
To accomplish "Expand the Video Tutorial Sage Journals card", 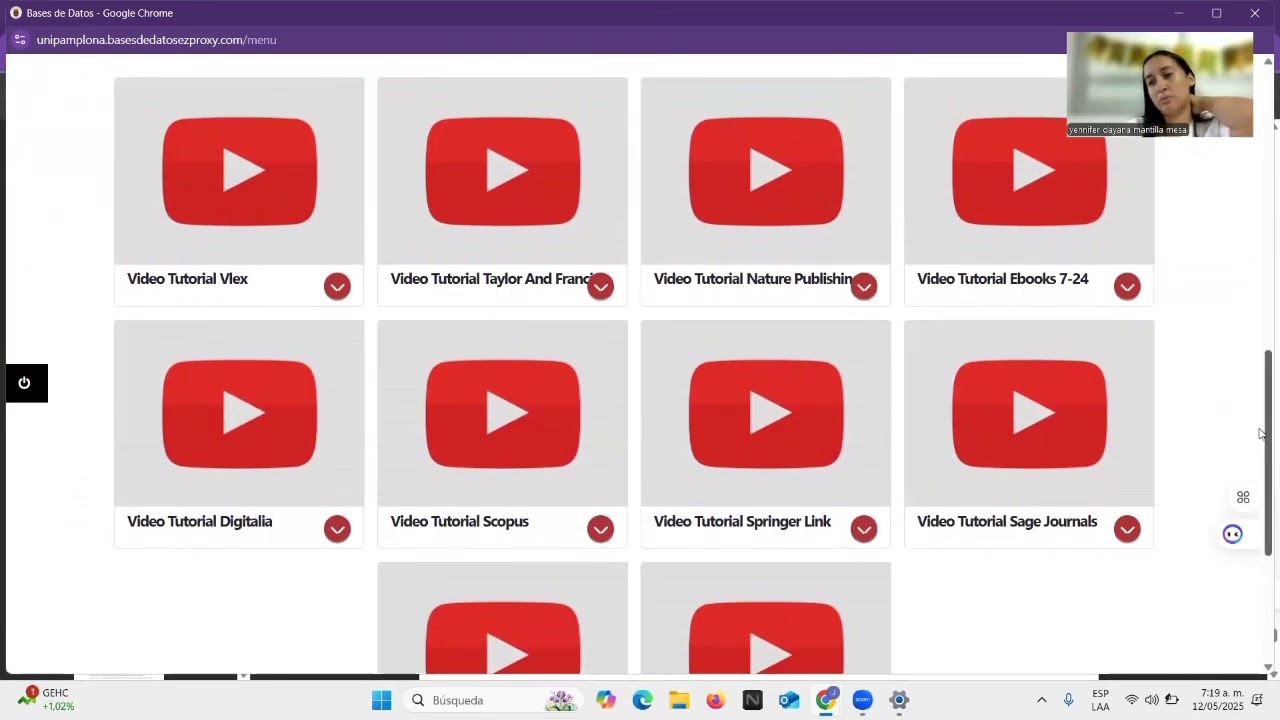I will (1127, 529).
